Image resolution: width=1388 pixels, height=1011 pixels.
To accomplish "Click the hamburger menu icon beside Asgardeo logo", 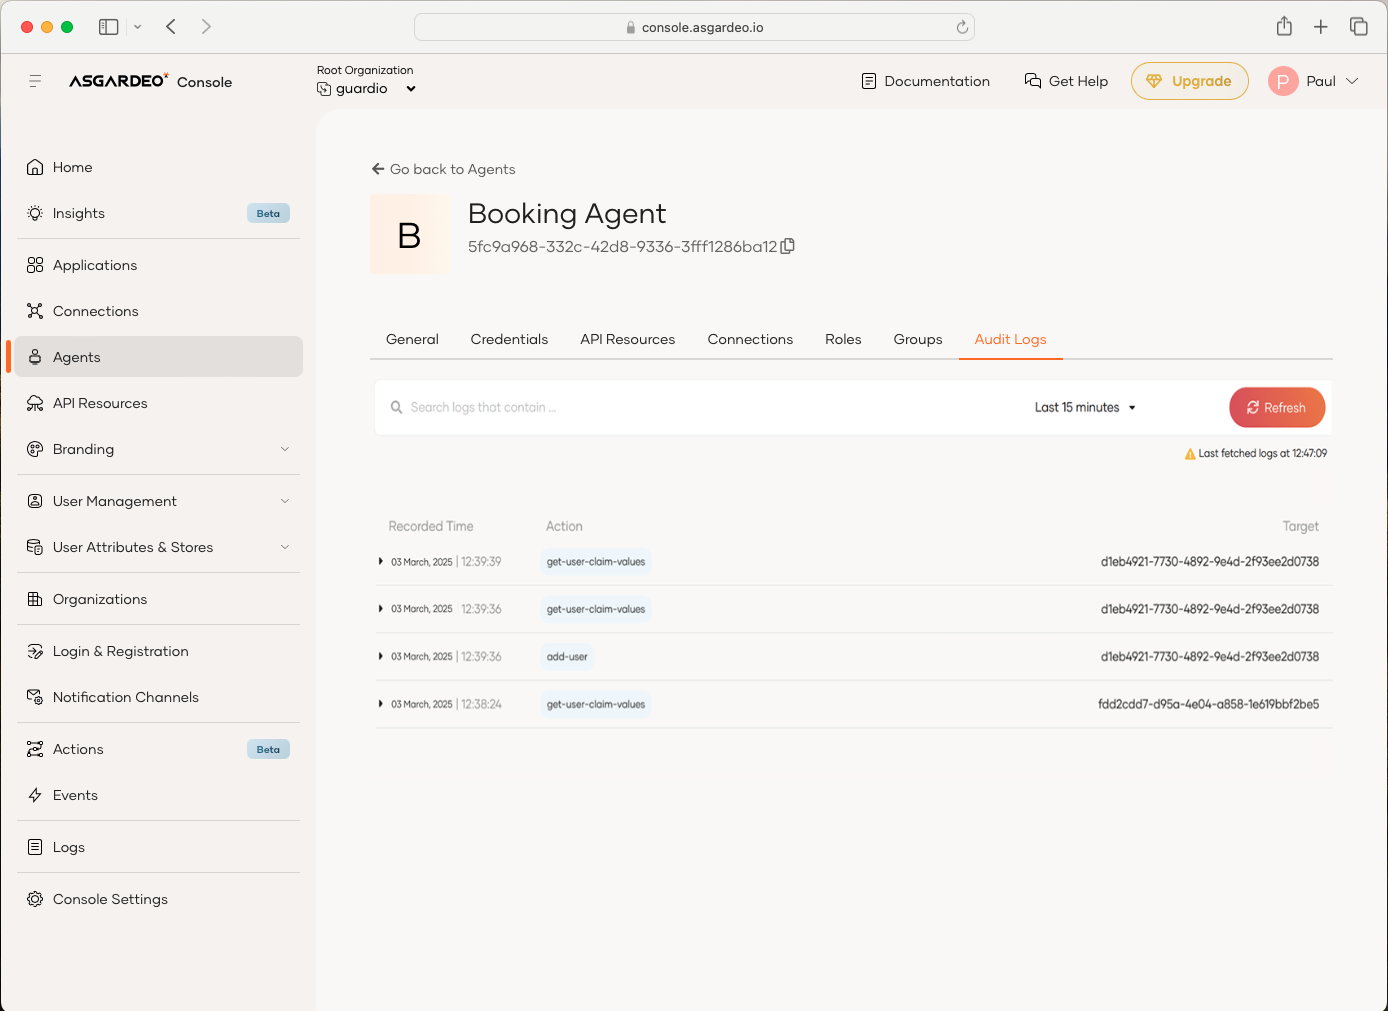I will click(35, 81).
